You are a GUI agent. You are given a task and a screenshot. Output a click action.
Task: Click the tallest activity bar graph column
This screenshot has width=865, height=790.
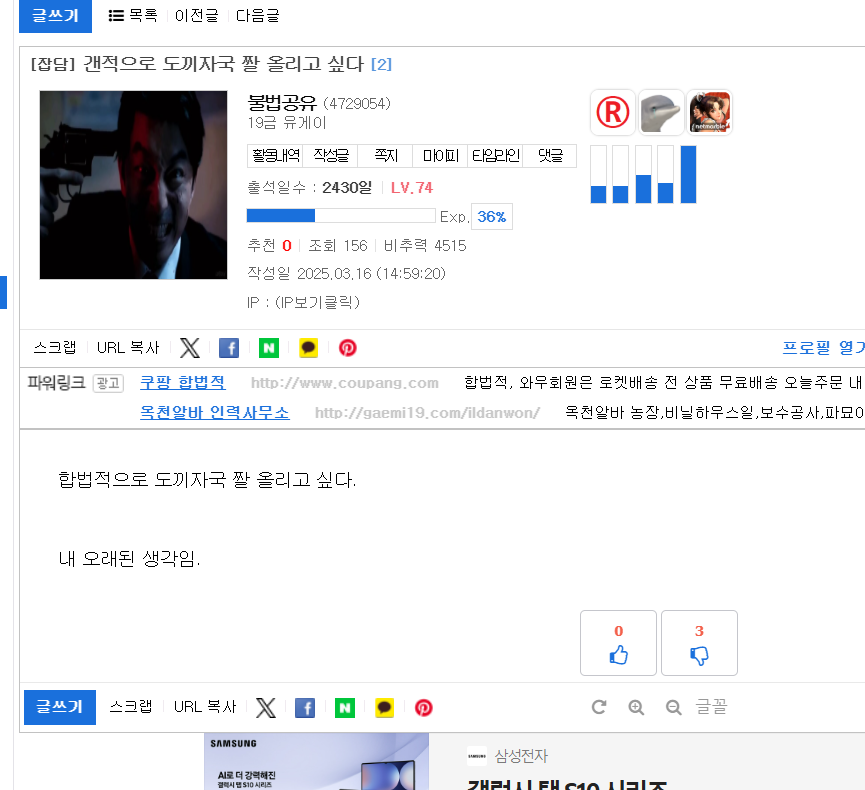point(688,174)
